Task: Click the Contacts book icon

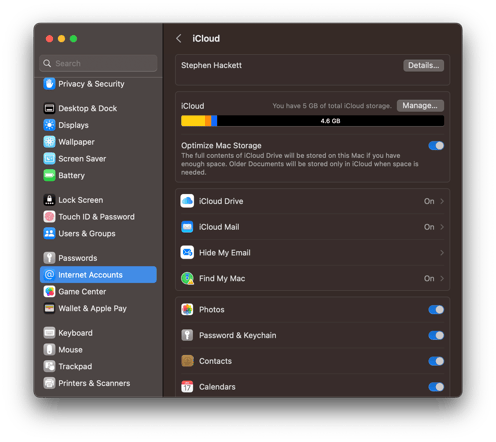Action: [187, 361]
